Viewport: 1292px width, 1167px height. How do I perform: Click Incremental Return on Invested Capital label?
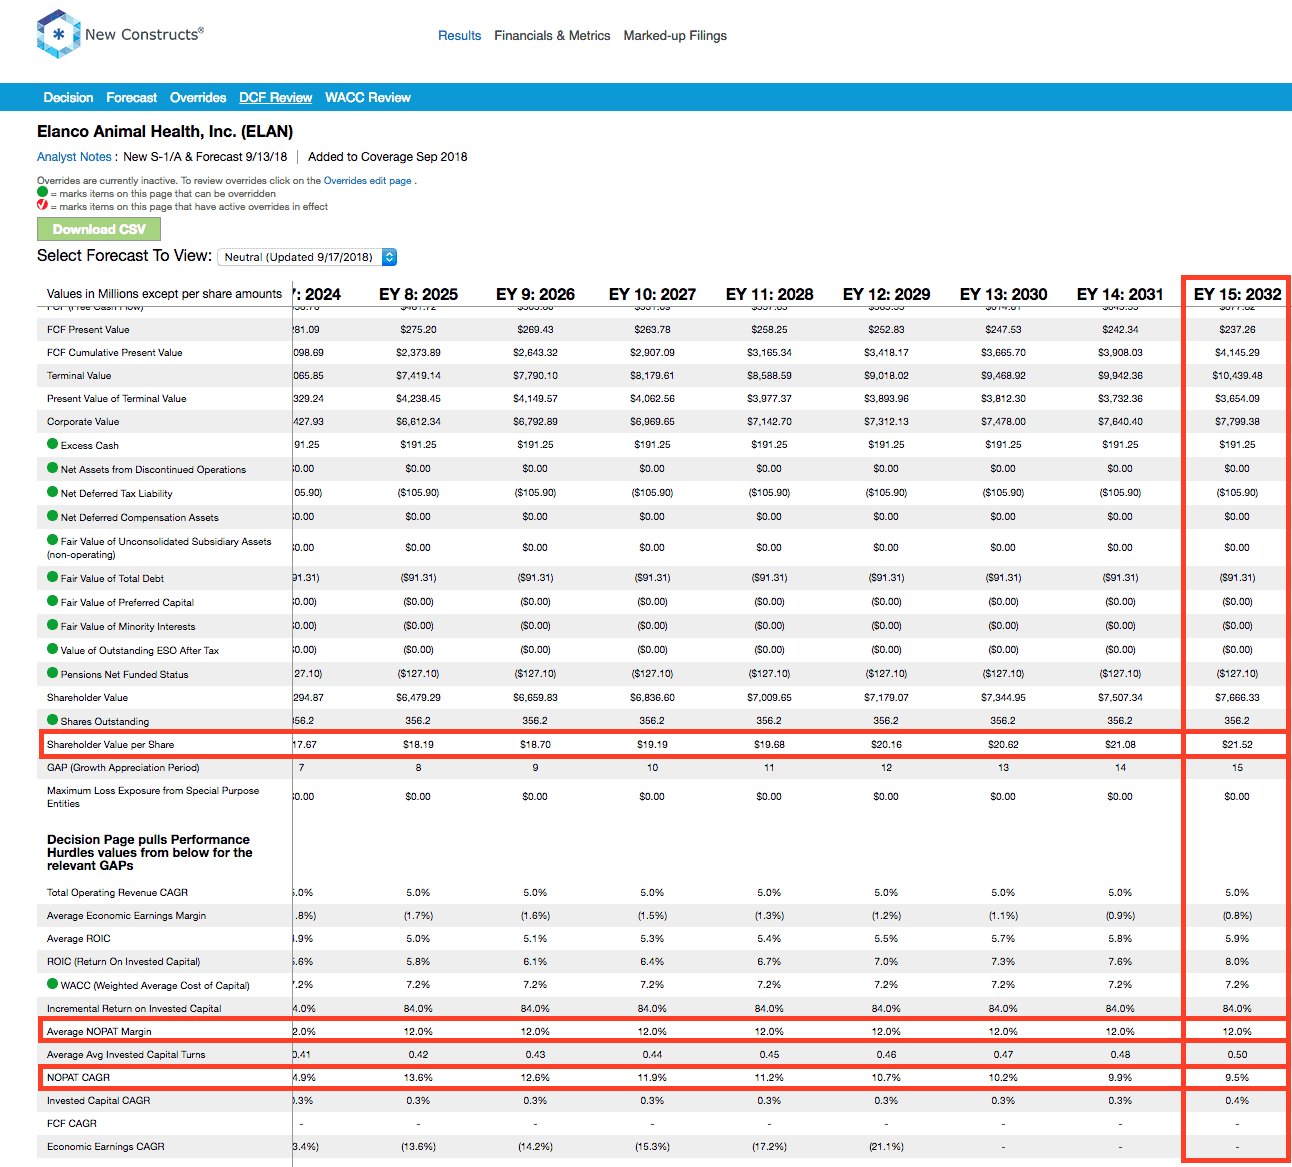[x=134, y=1008]
